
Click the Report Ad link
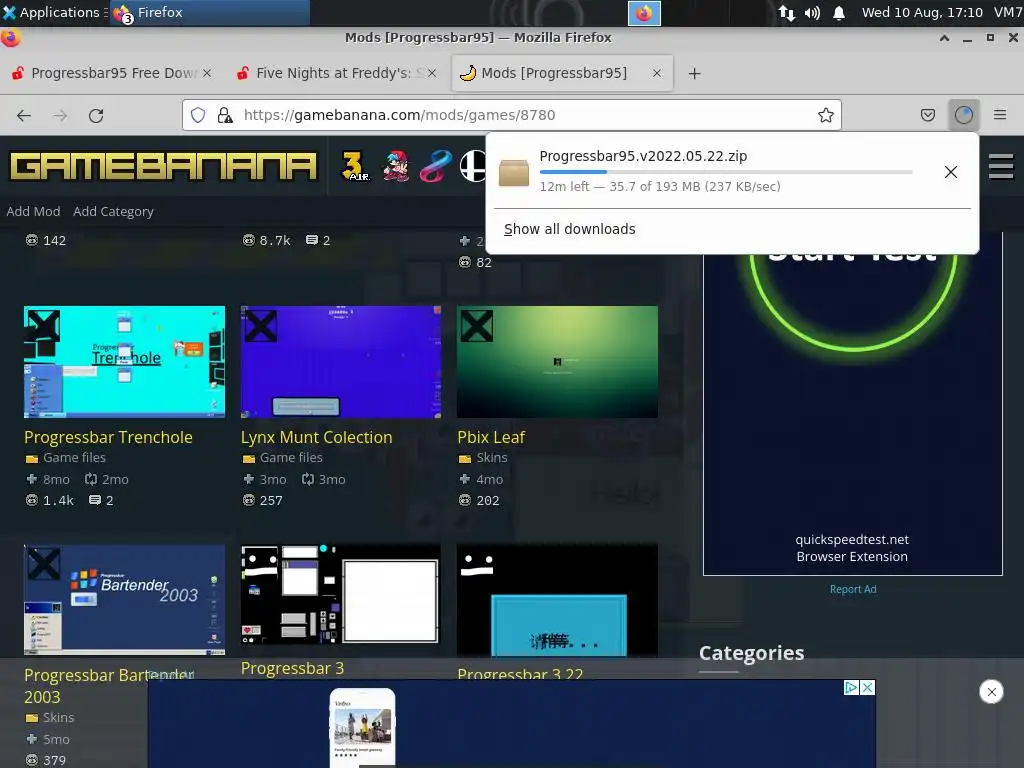click(853, 589)
